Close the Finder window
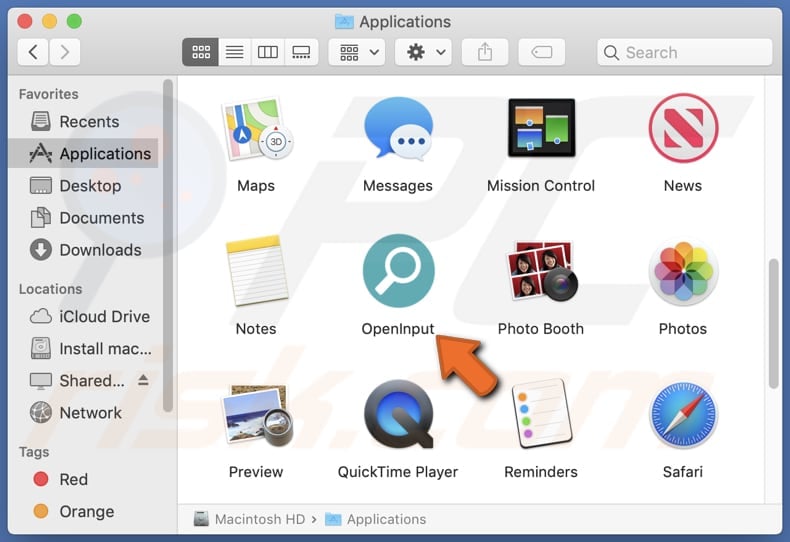This screenshot has width=790, height=542. click(25, 21)
